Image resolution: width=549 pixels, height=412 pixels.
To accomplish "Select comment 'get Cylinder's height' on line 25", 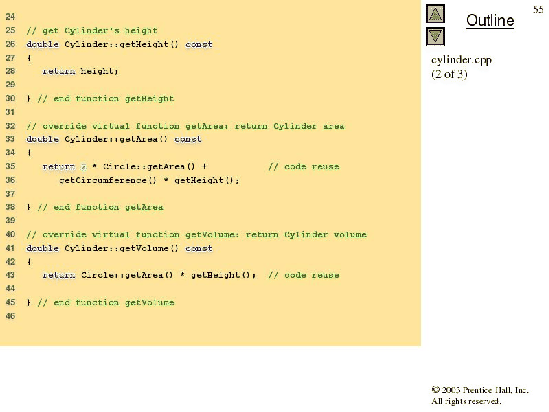I will (x=92, y=30).
